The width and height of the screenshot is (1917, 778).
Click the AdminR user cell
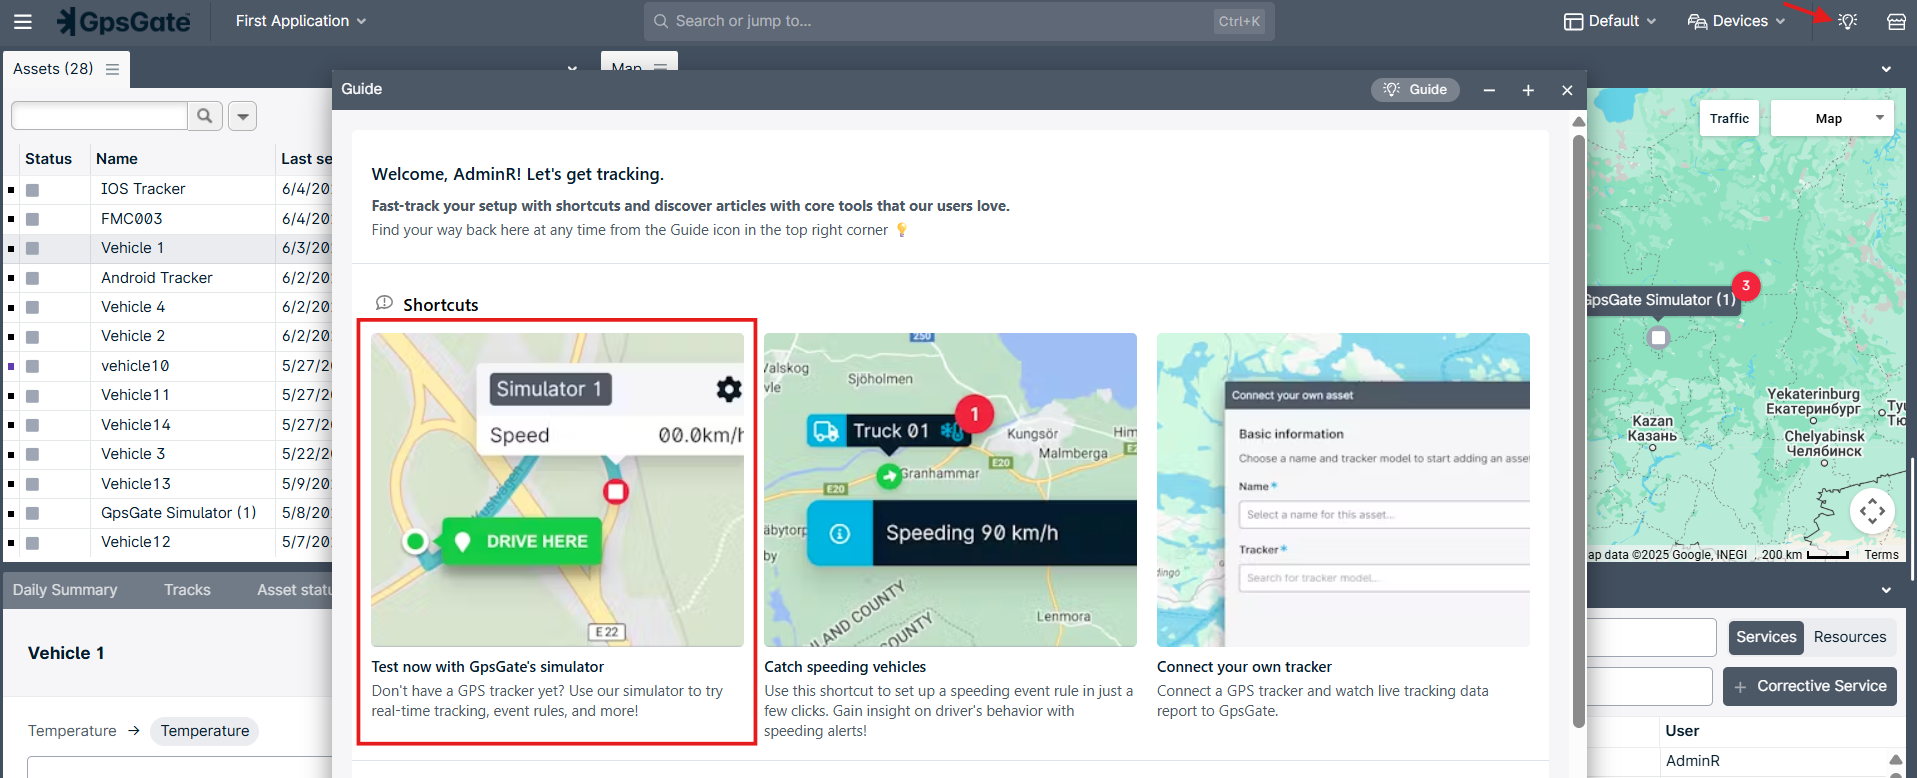[1692, 761]
